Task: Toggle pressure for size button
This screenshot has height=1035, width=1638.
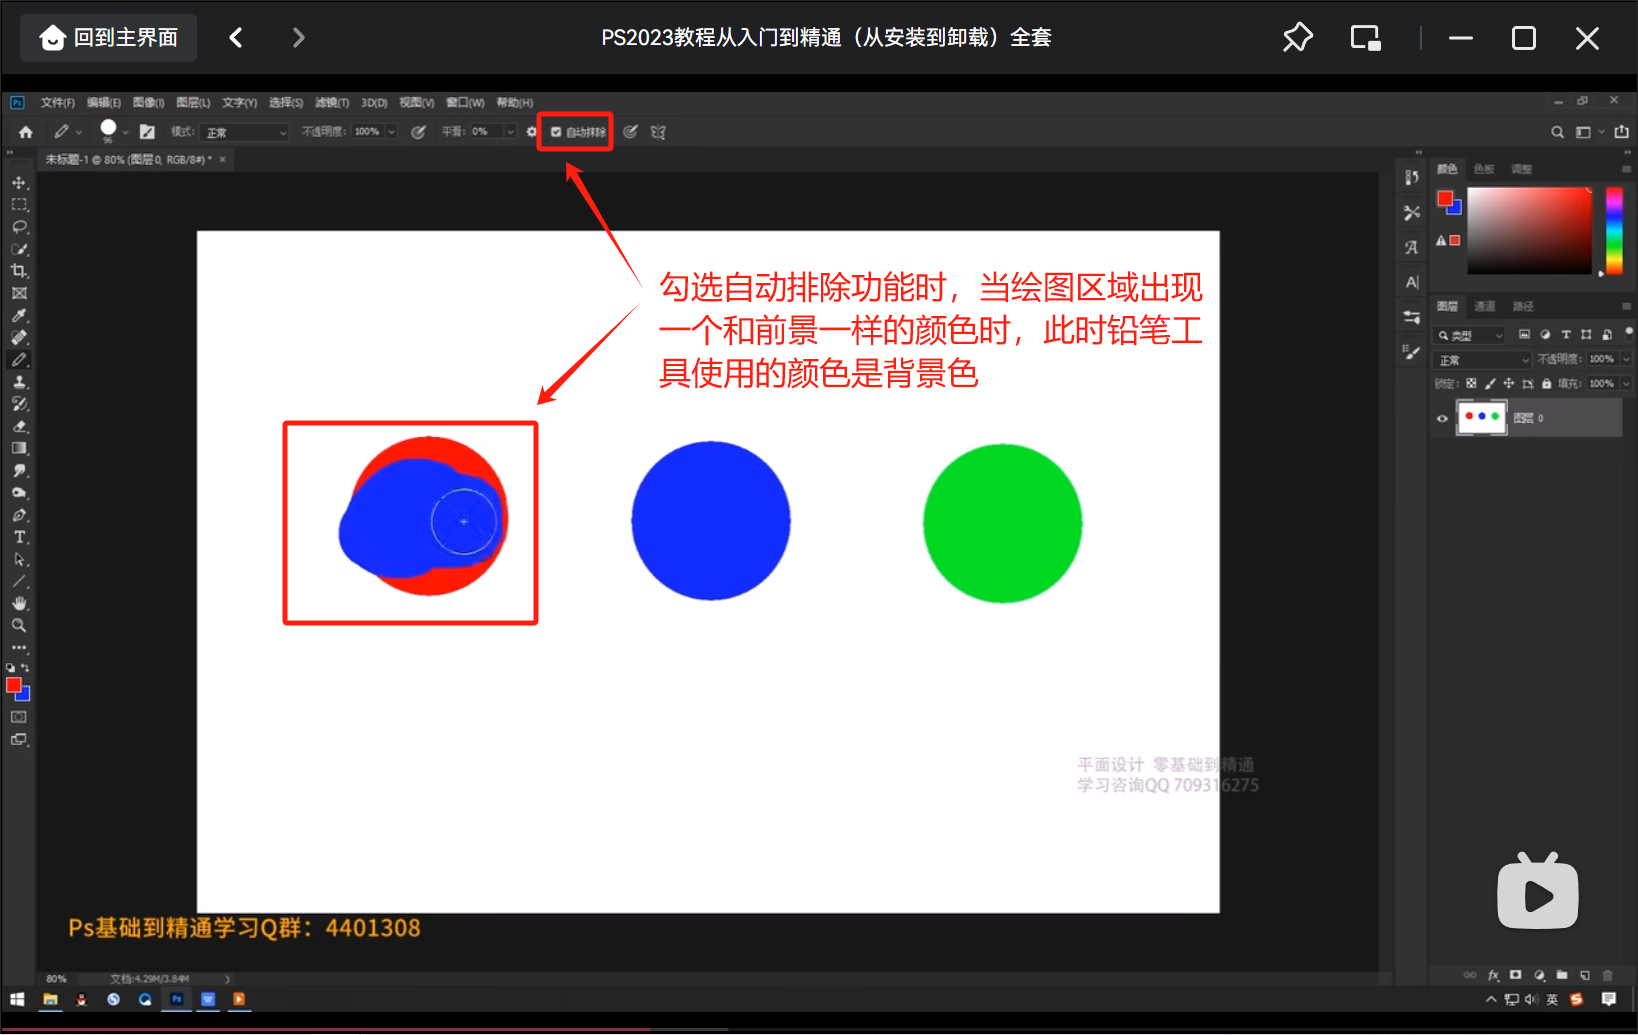Action: pyautogui.click(x=630, y=132)
